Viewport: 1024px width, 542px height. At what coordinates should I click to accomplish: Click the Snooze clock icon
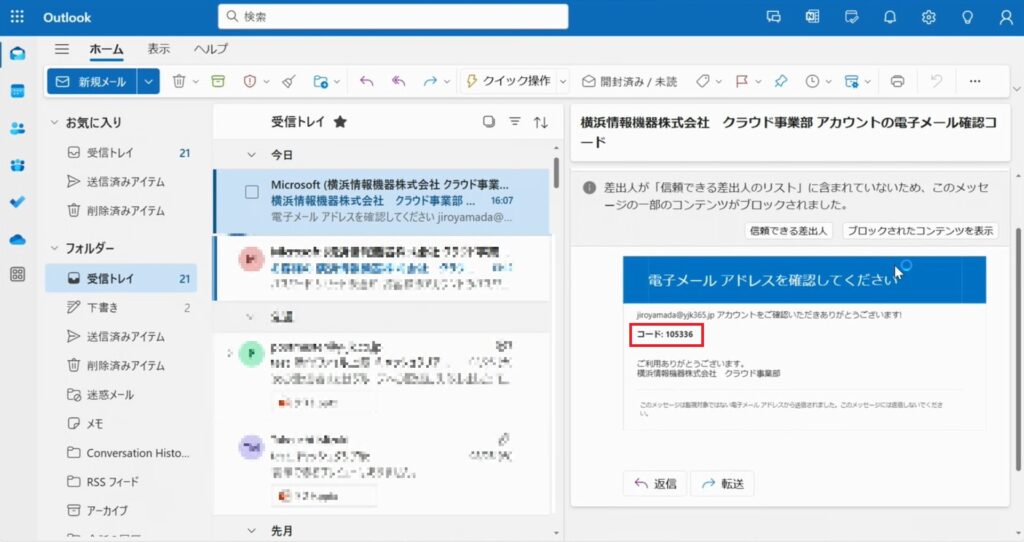click(812, 82)
